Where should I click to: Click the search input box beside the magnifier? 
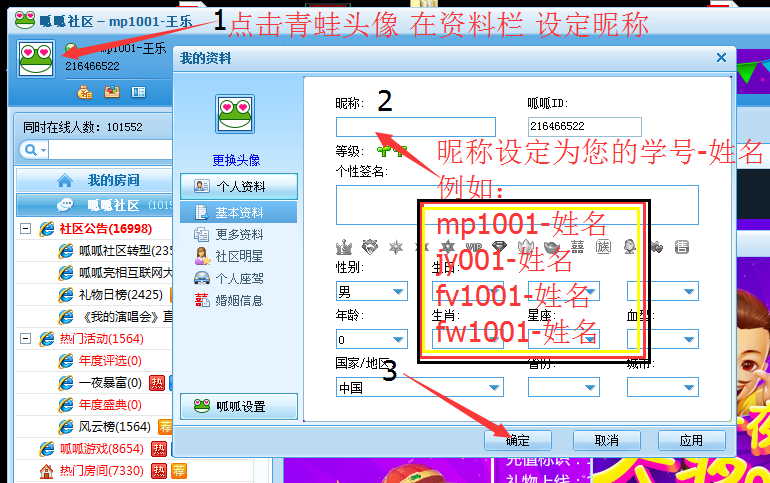[111, 150]
